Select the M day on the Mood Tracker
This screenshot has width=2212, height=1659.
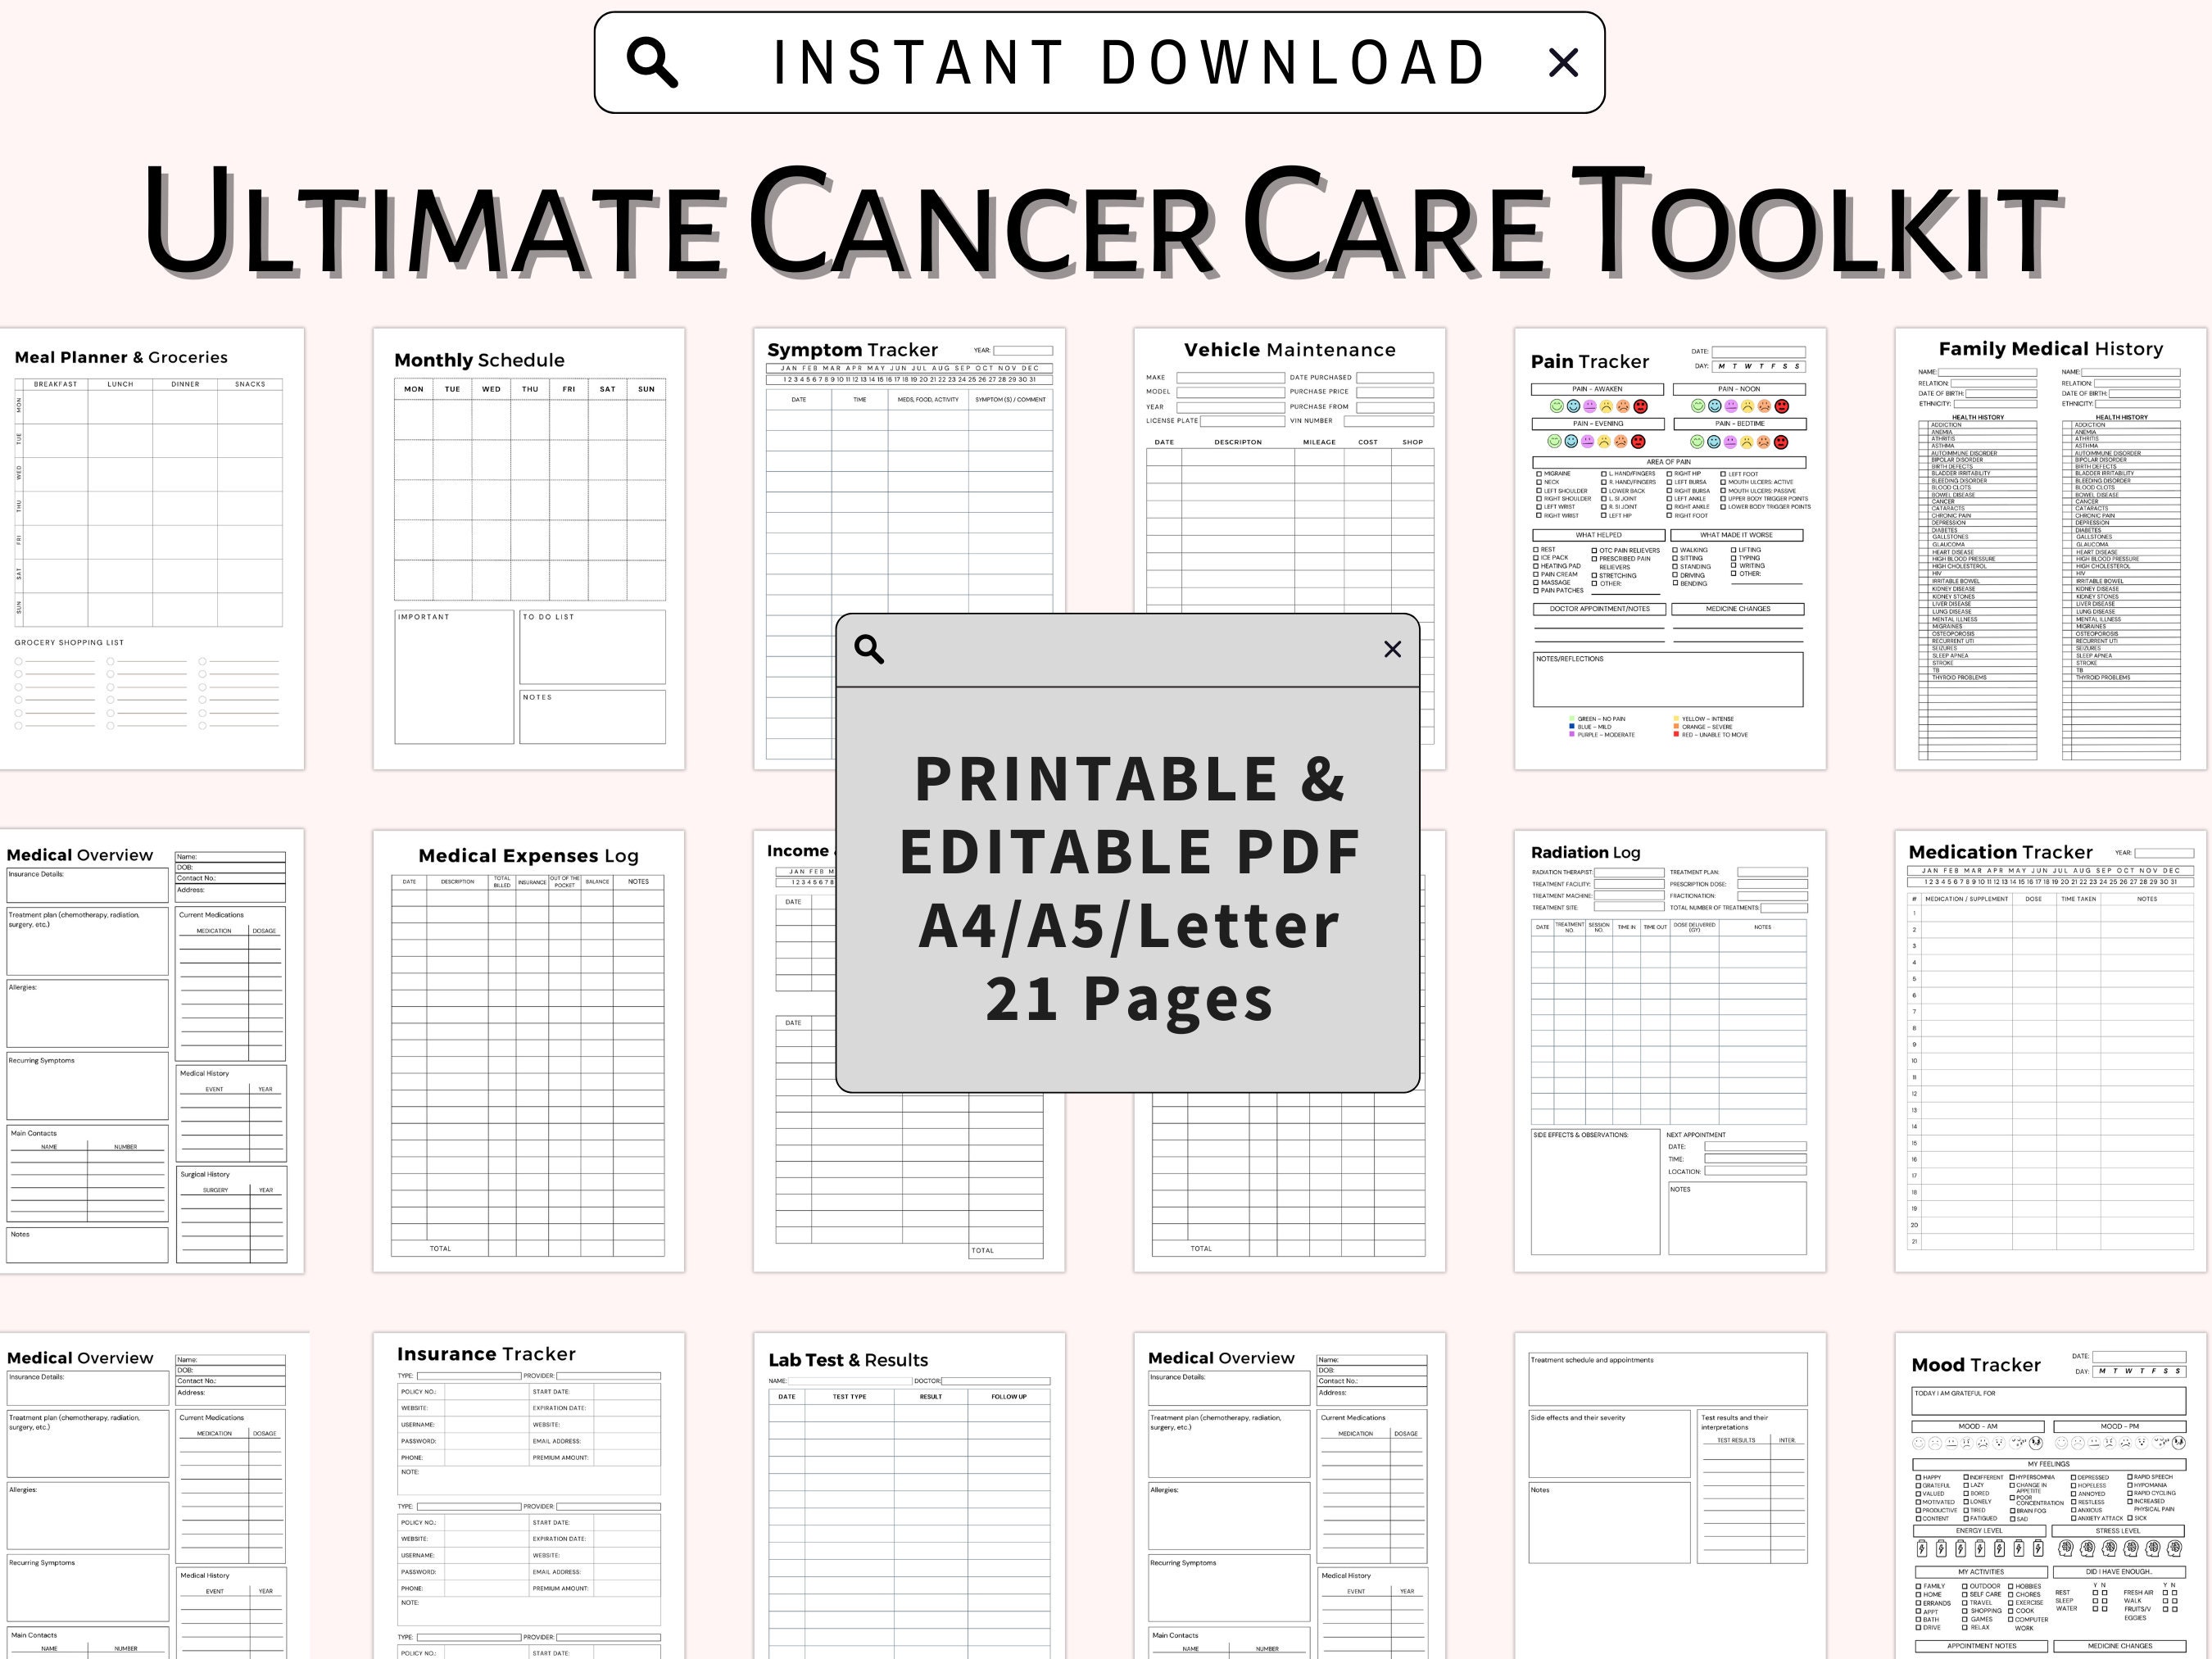2102,1371
